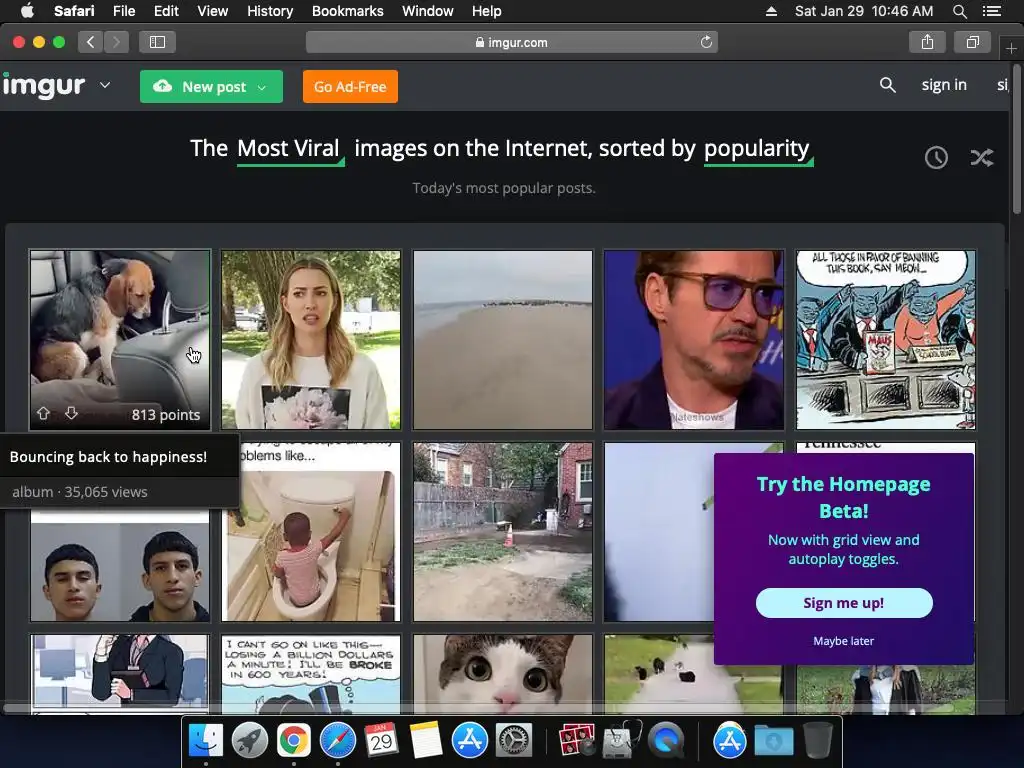Open System Preferences from the Dock
1024x768 pixels.
(514, 741)
